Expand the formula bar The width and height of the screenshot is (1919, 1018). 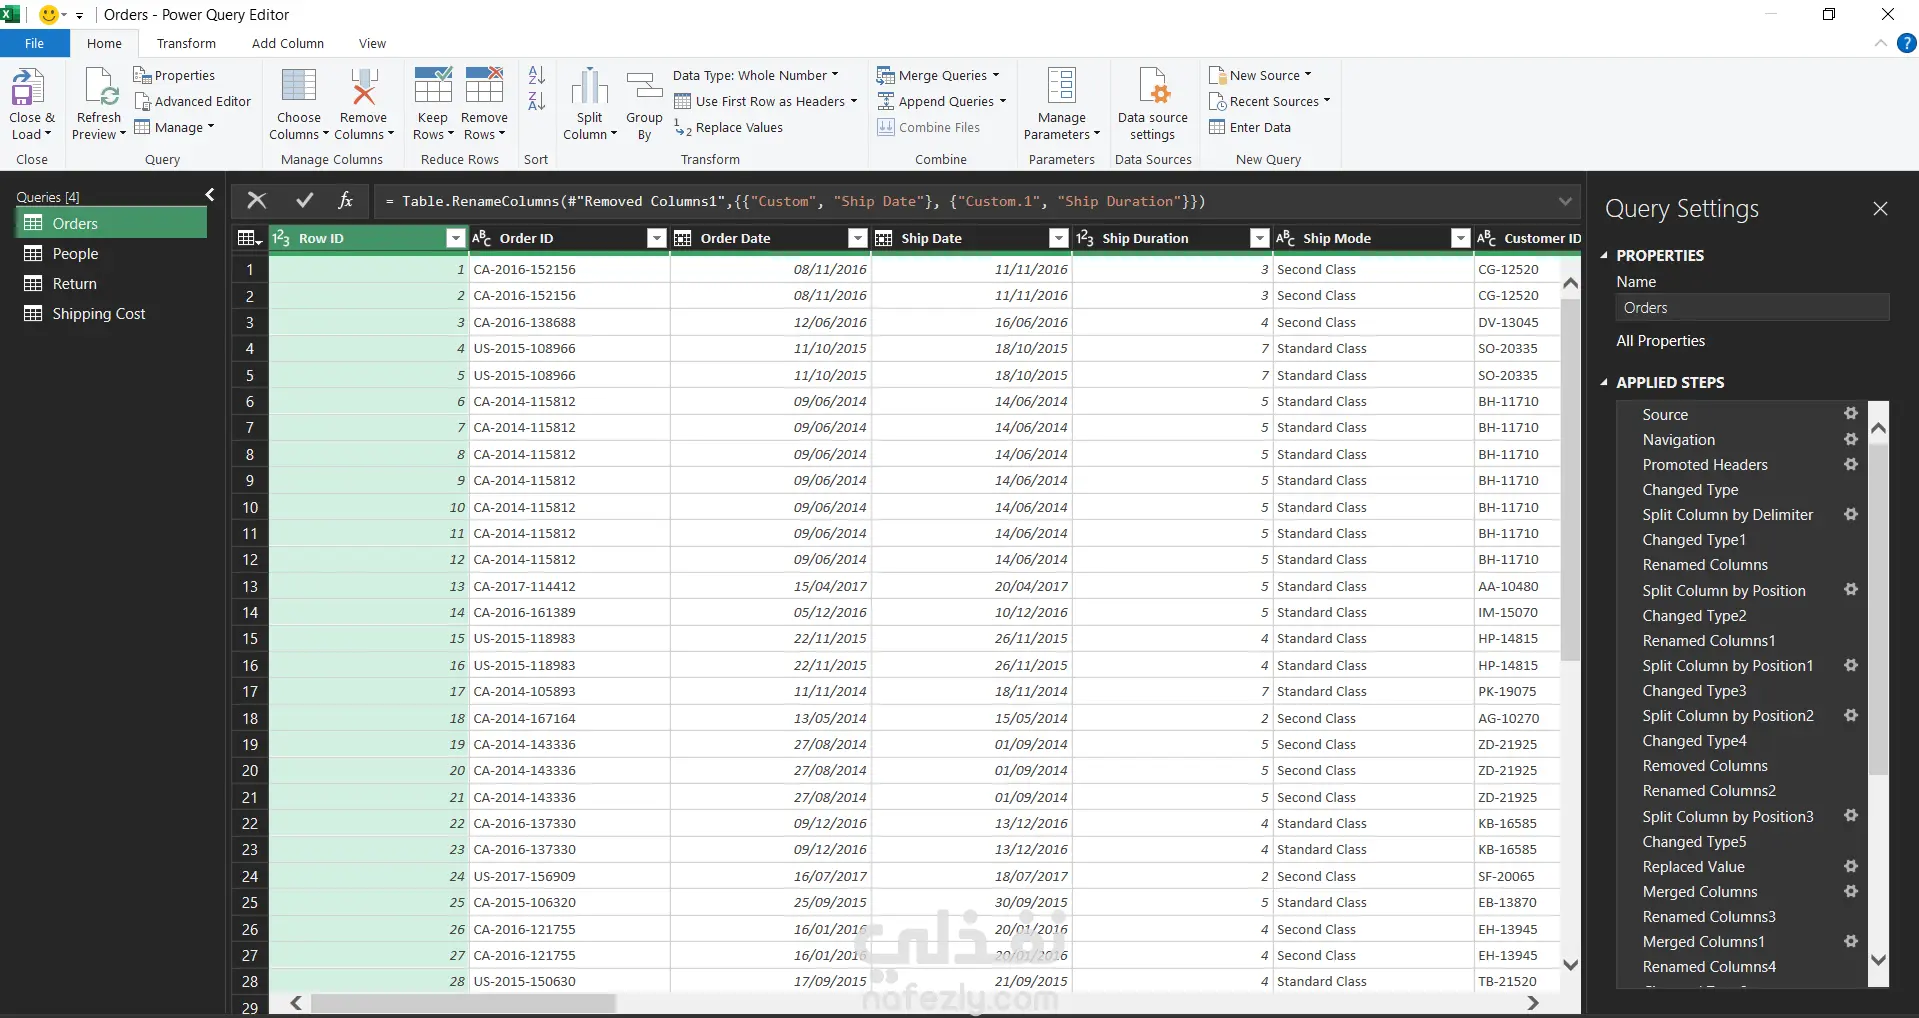[1565, 201]
